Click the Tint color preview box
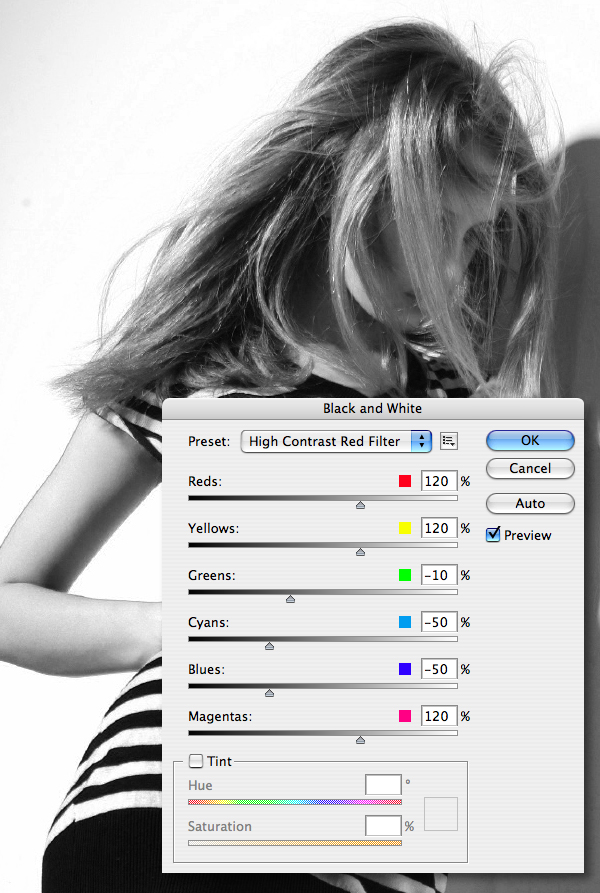 (x=441, y=814)
